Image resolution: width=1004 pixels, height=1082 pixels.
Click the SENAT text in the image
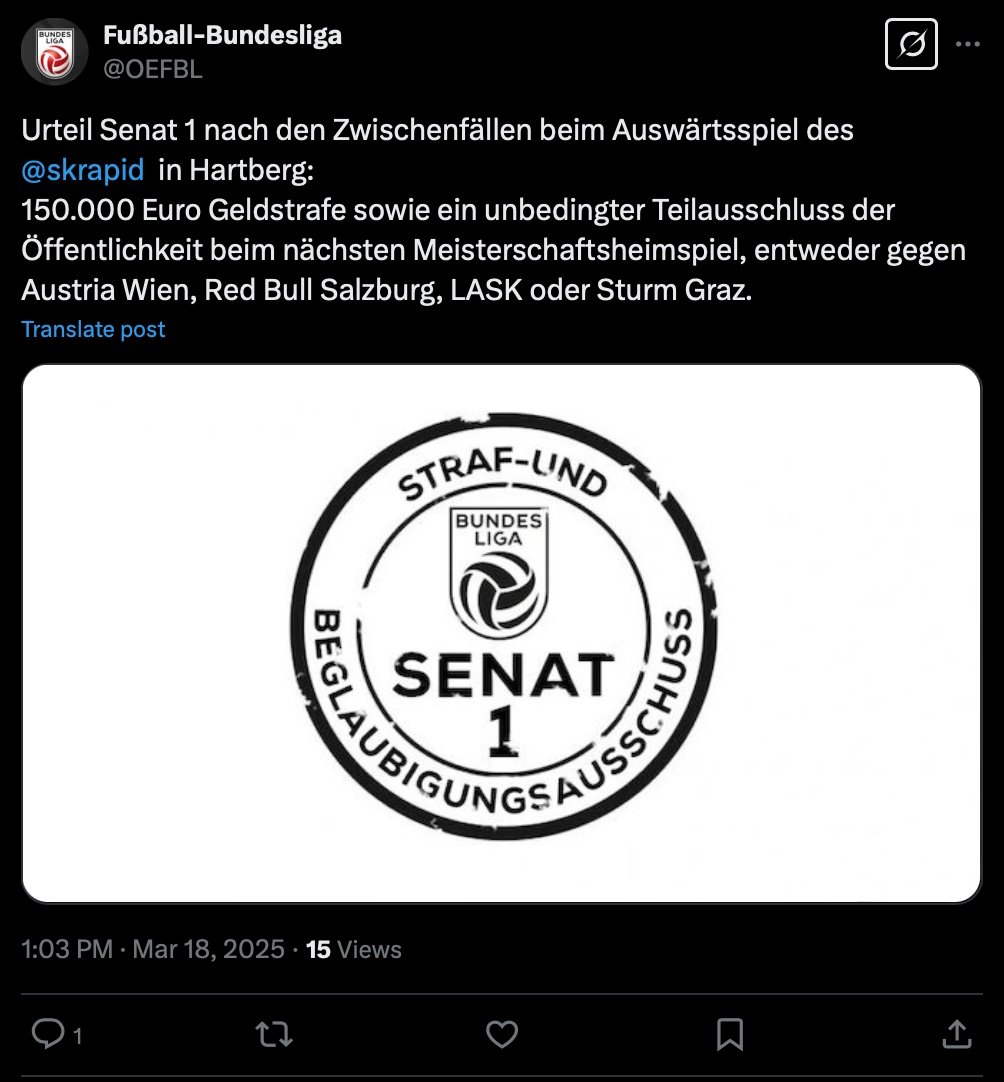(x=503, y=675)
